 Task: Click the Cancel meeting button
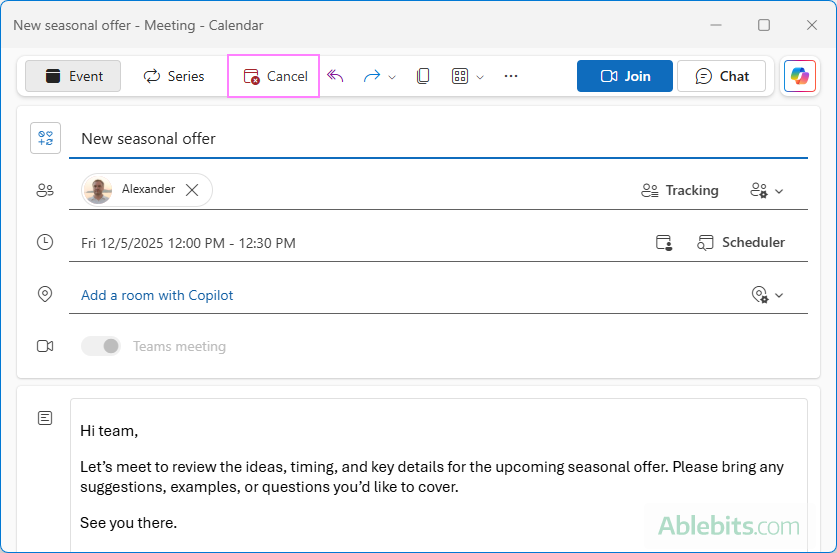coord(275,76)
